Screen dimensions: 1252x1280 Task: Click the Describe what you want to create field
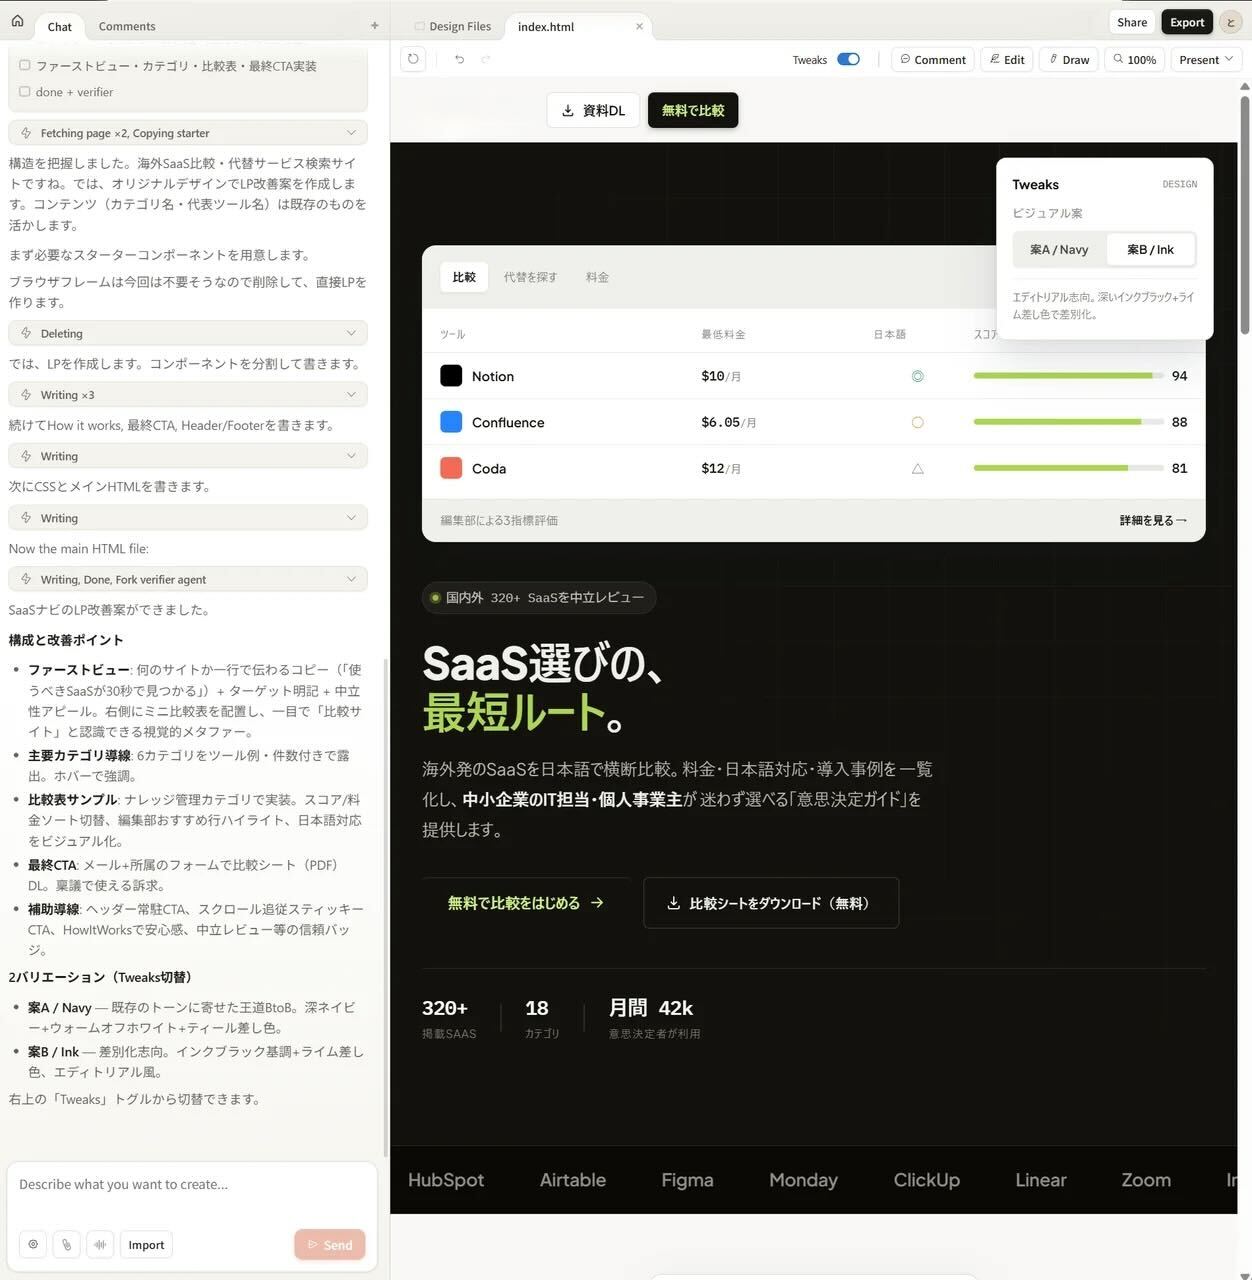[190, 1184]
